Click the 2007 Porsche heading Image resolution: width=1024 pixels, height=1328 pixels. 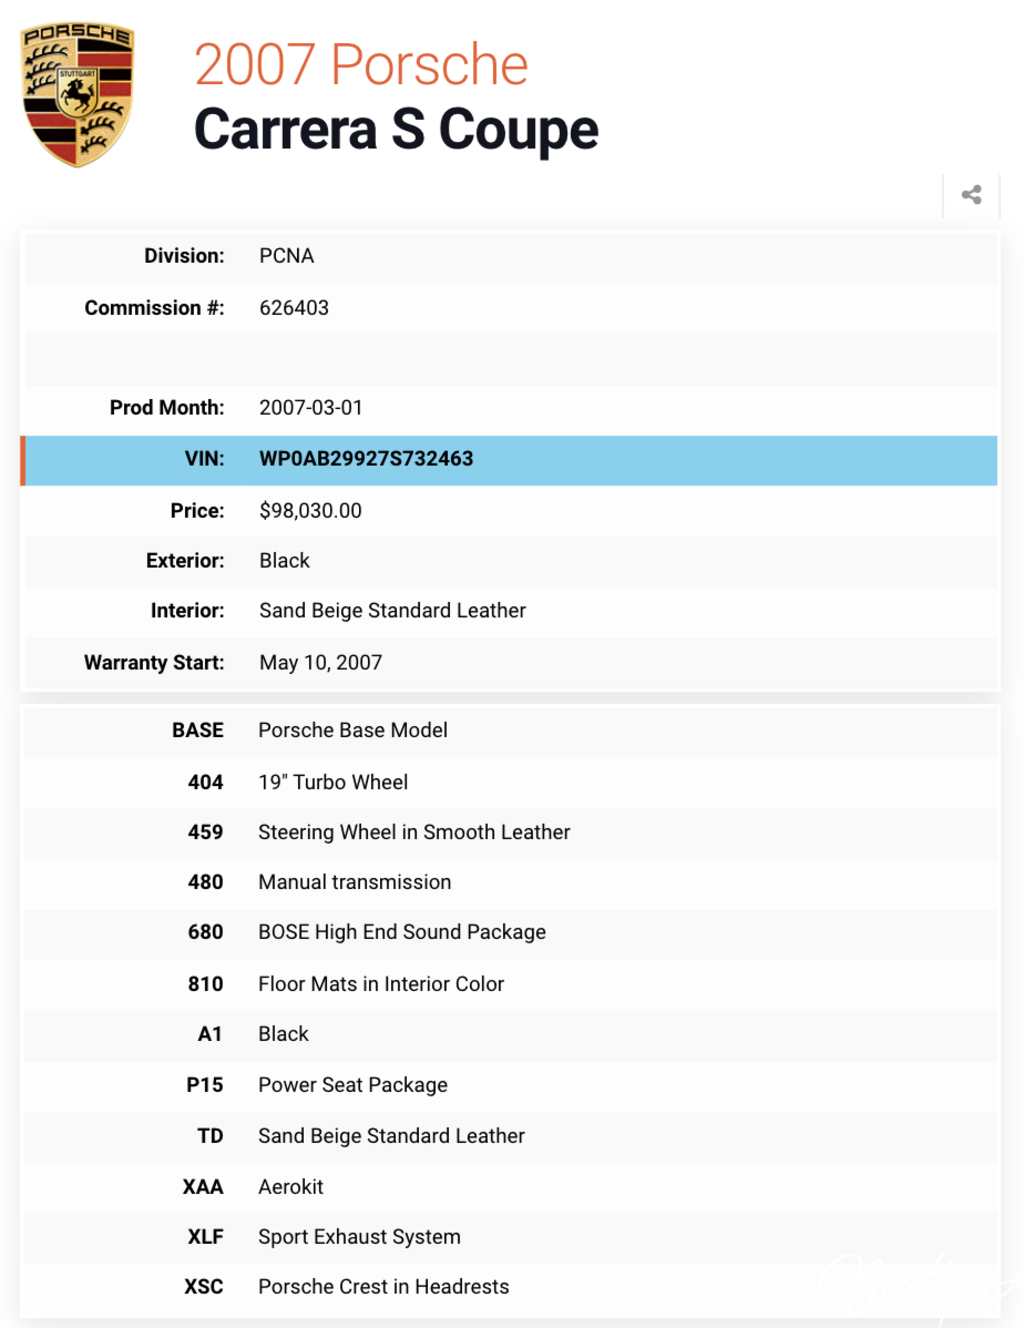tap(360, 65)
